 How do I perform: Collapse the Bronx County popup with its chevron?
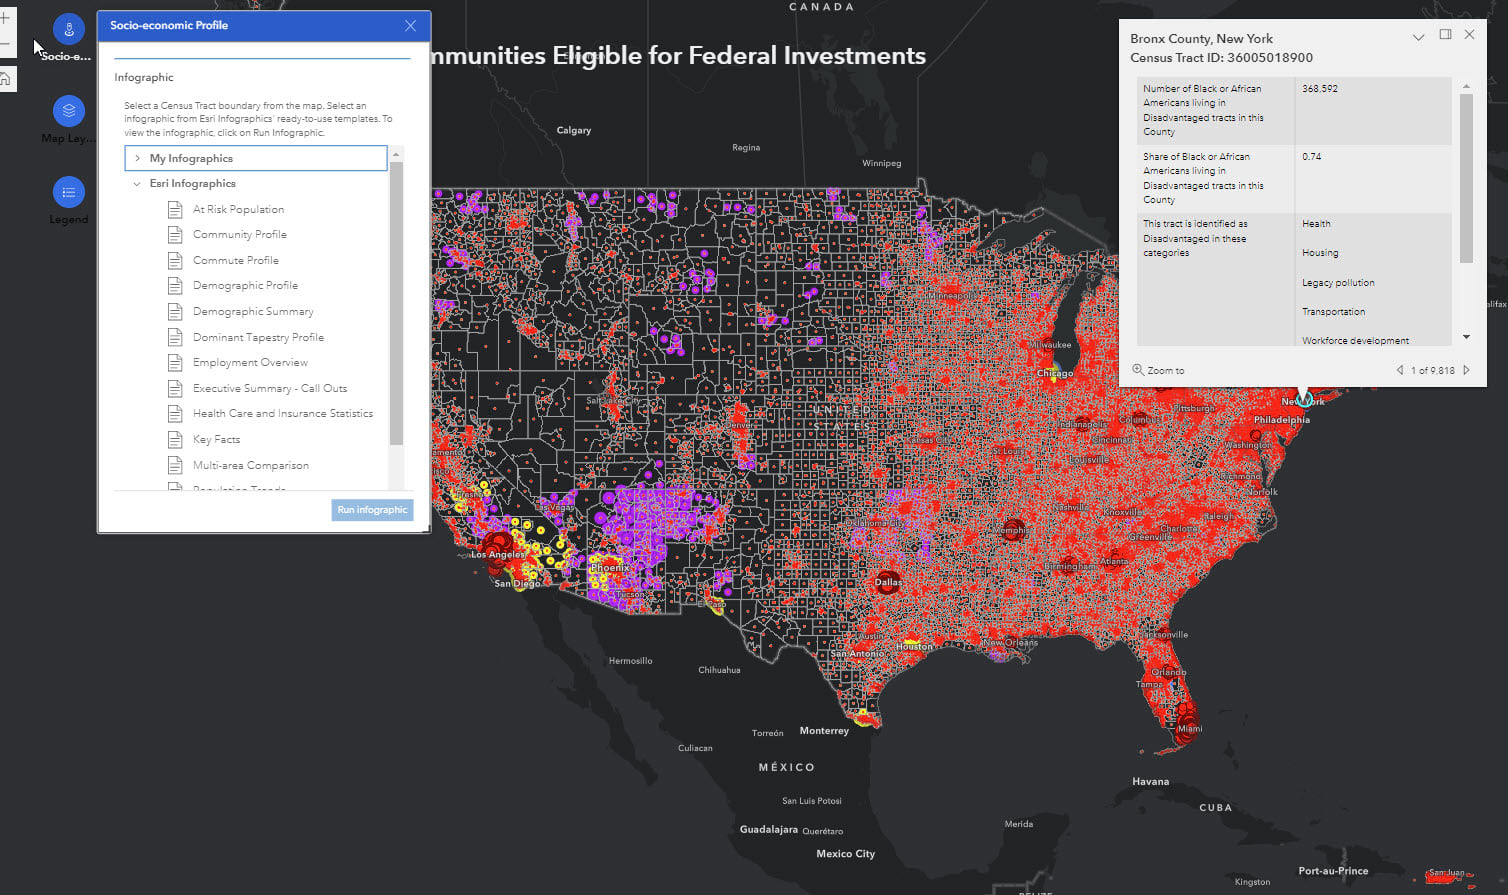(1418, 36)
